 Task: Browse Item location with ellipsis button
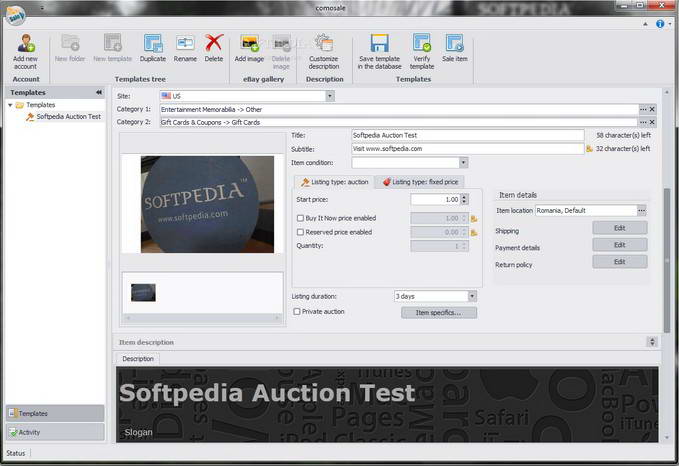[642, 210]
